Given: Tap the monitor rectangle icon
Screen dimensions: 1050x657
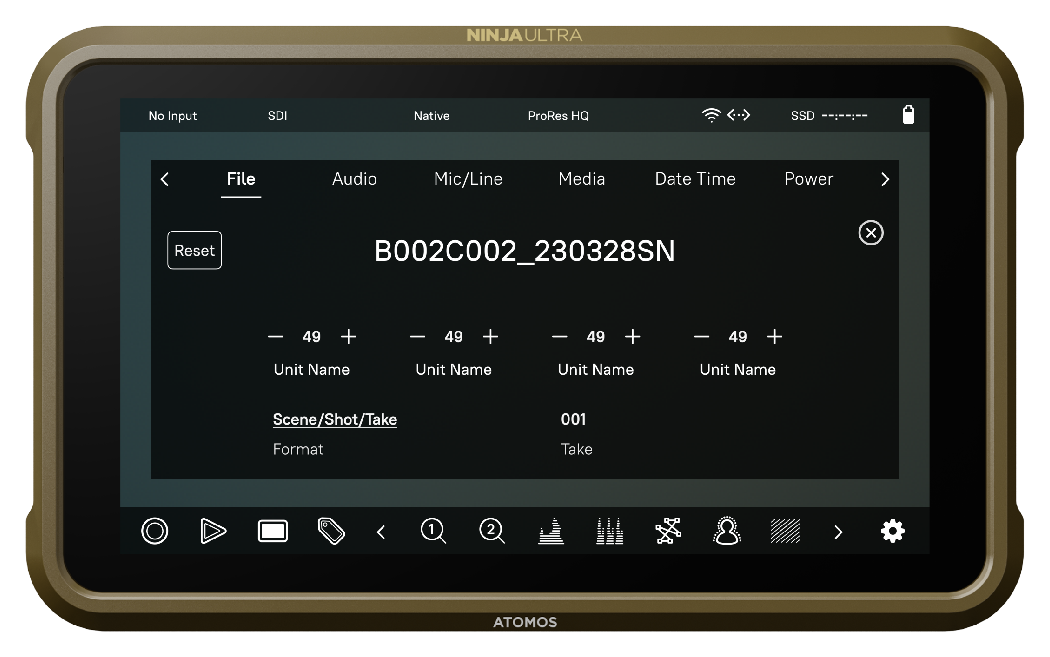Looking at the screenshot, I should pos(273,532).
